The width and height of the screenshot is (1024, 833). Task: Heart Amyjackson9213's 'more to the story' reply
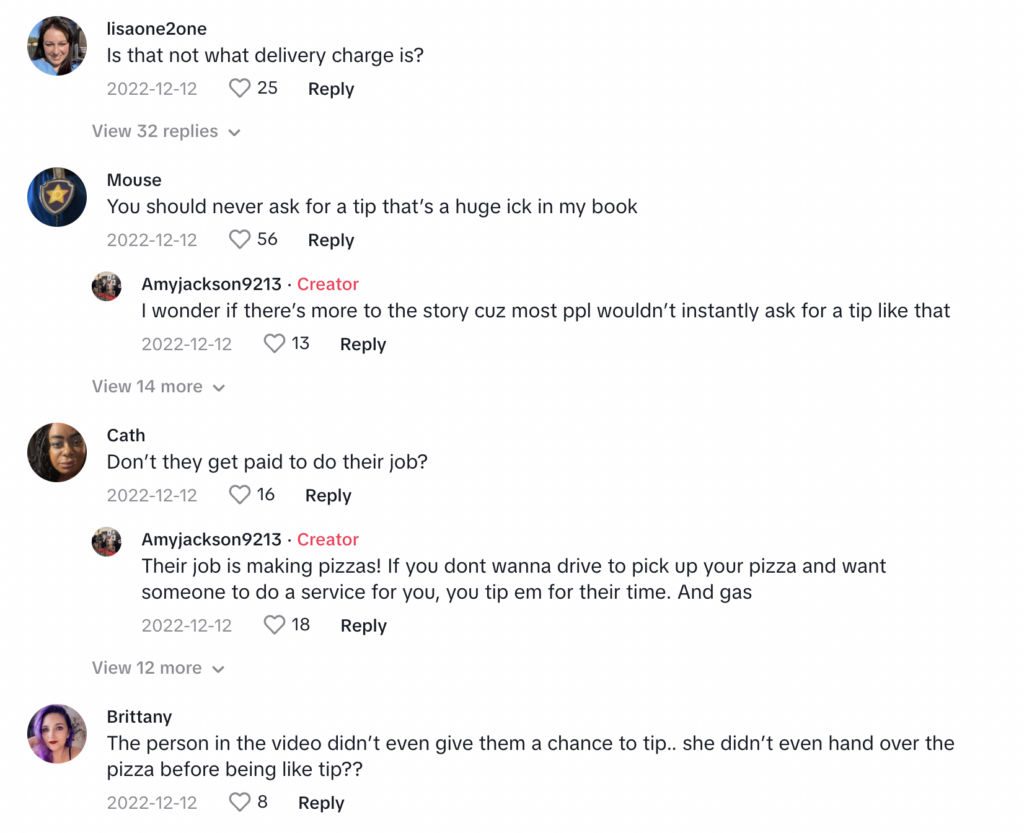pos(274,344)
